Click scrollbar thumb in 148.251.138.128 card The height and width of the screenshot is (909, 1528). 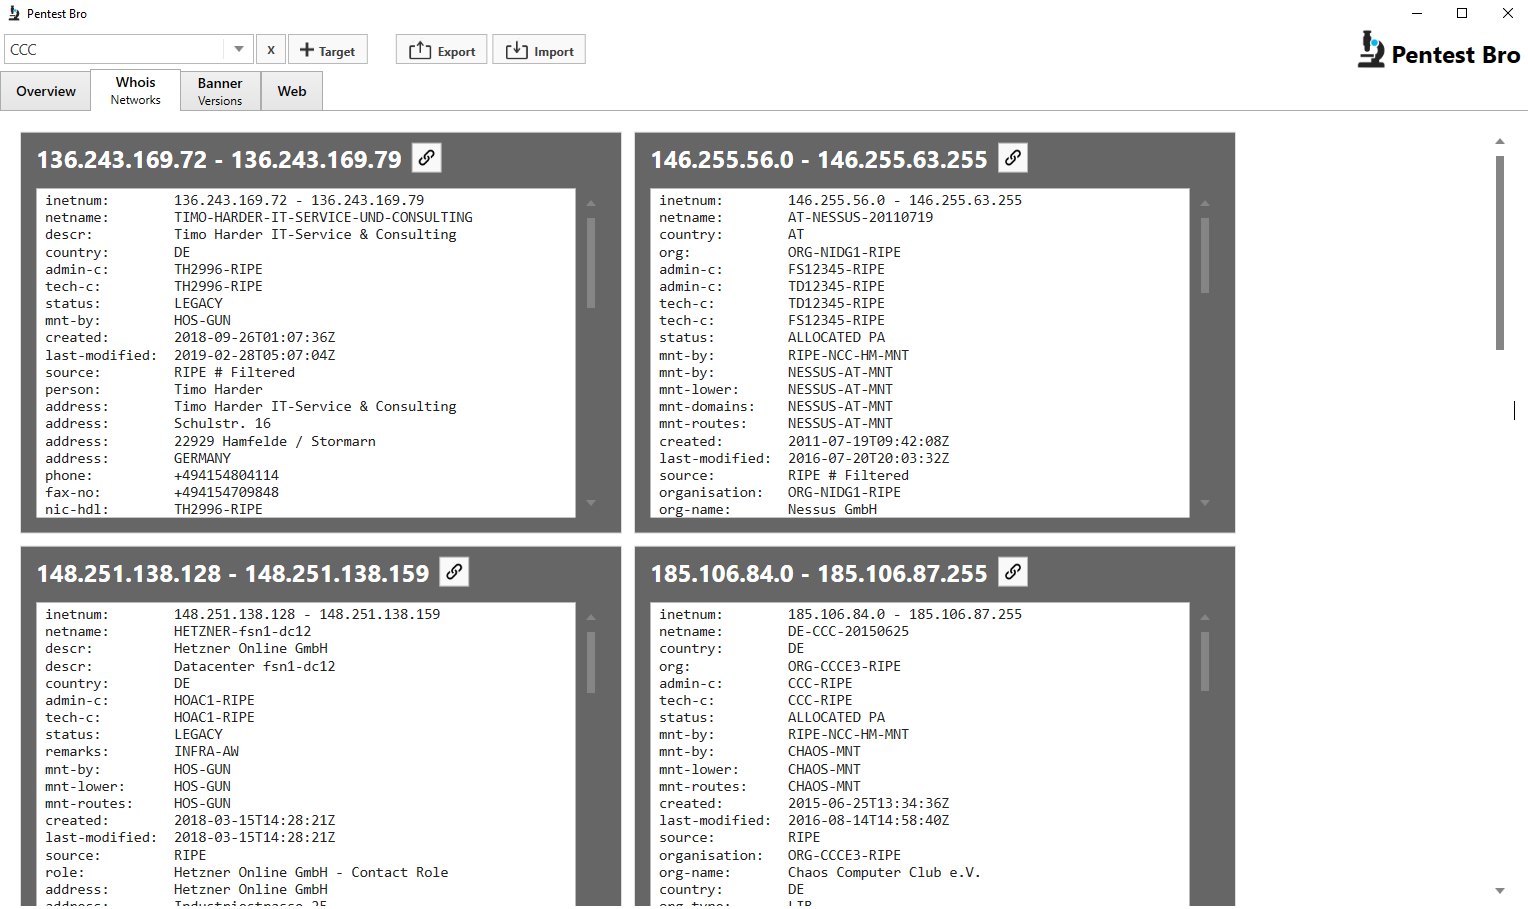[x=591, y=663]
